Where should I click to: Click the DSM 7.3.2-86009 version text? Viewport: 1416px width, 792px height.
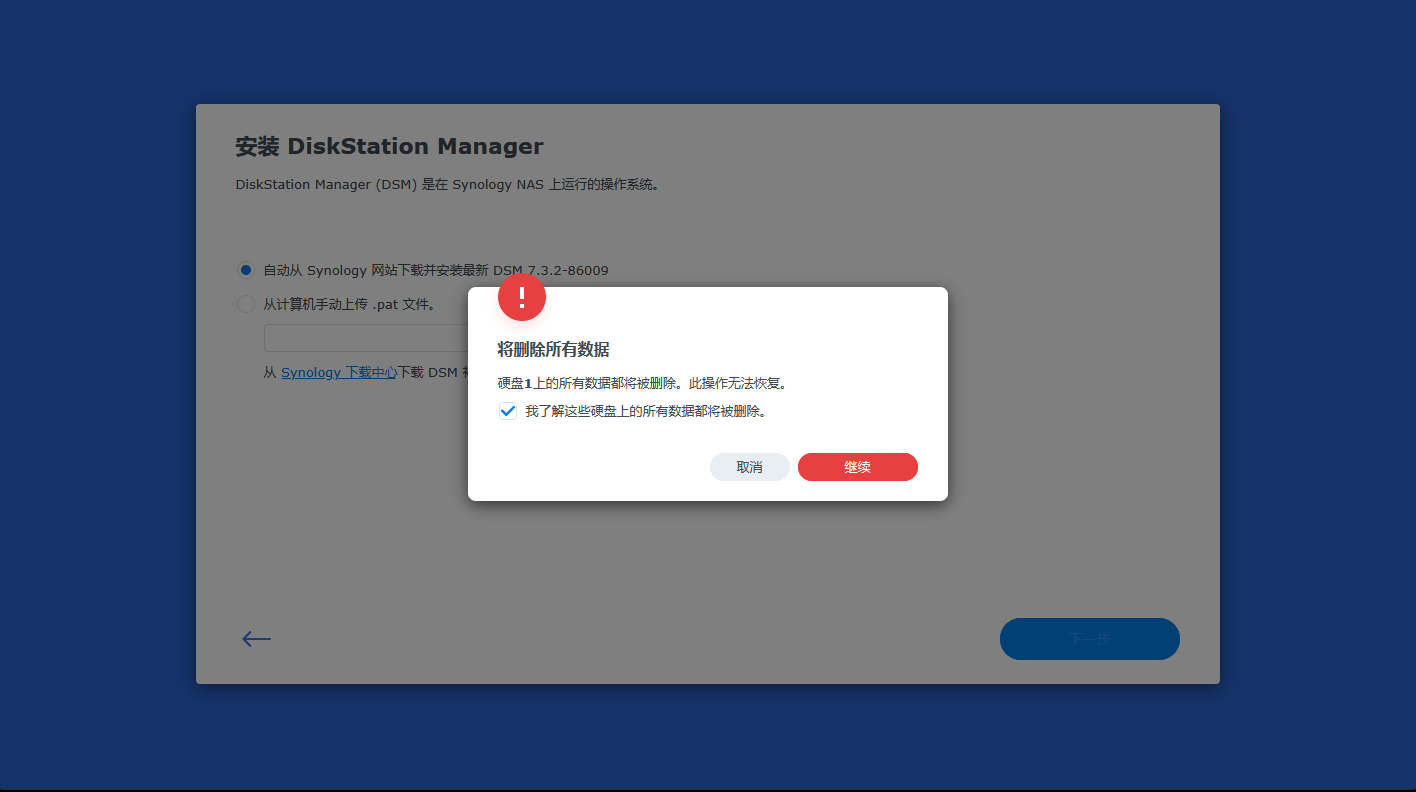click(551, 270)
